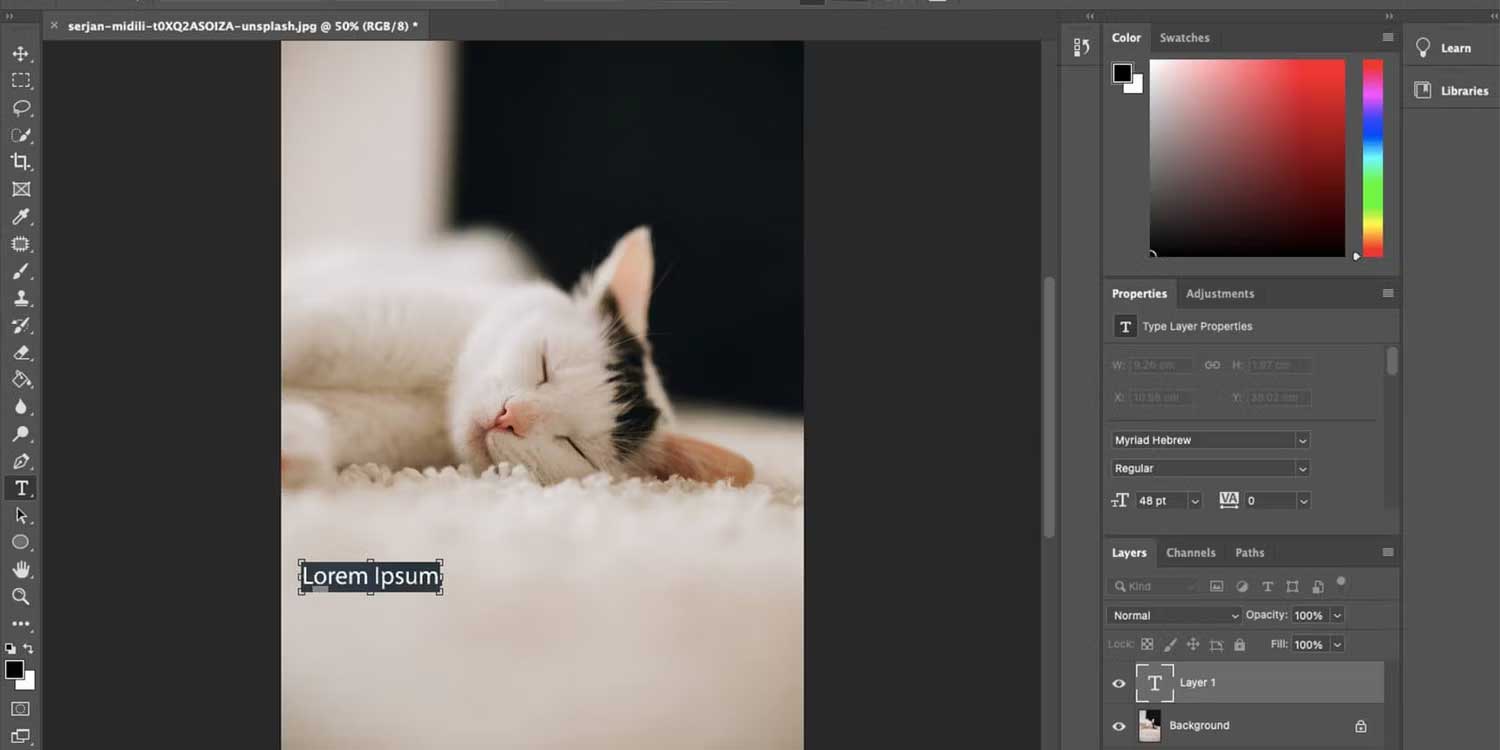1500x750 pixels.
Task: Select the Hand tool
Action: point(21,570)
